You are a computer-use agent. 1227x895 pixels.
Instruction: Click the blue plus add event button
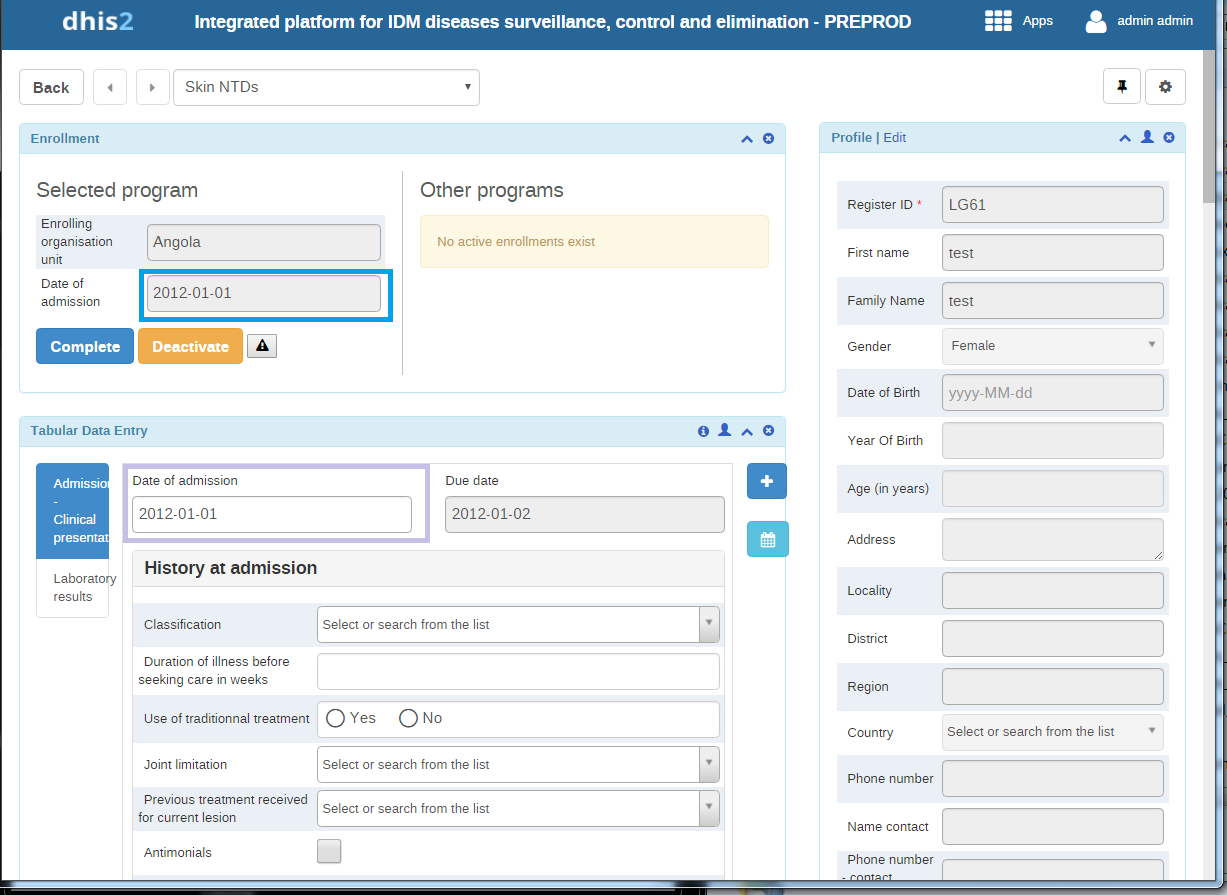767,481
